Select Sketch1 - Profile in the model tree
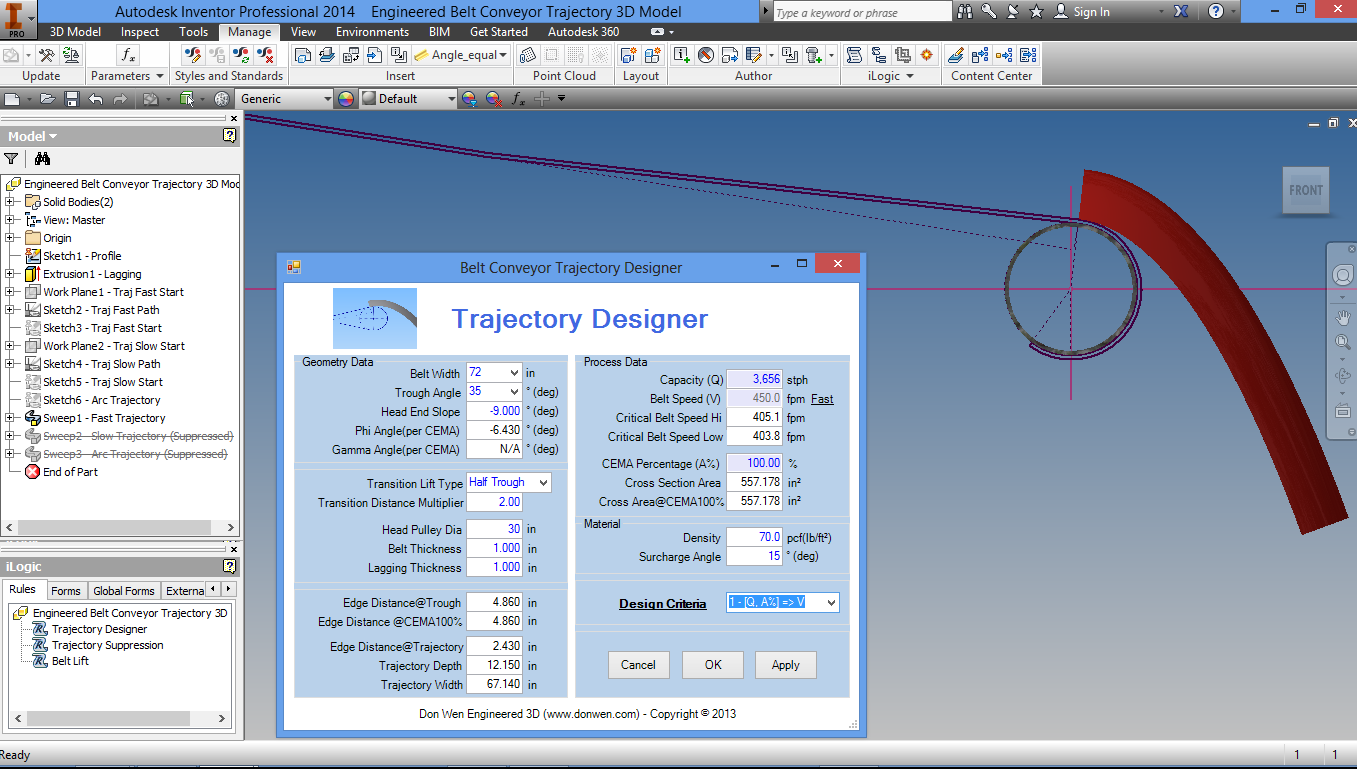 (81, 256)
